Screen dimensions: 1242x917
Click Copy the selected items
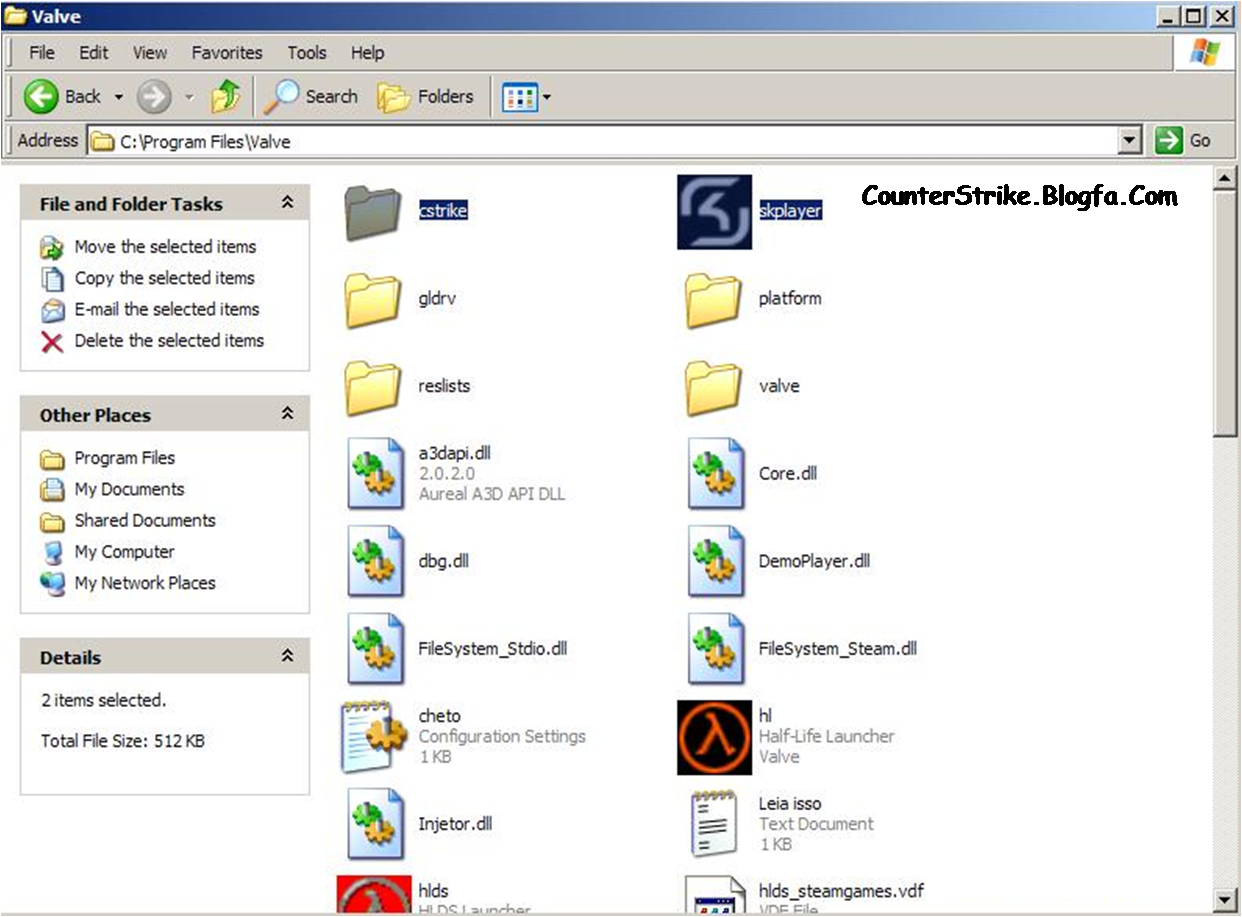coord(164,278)
